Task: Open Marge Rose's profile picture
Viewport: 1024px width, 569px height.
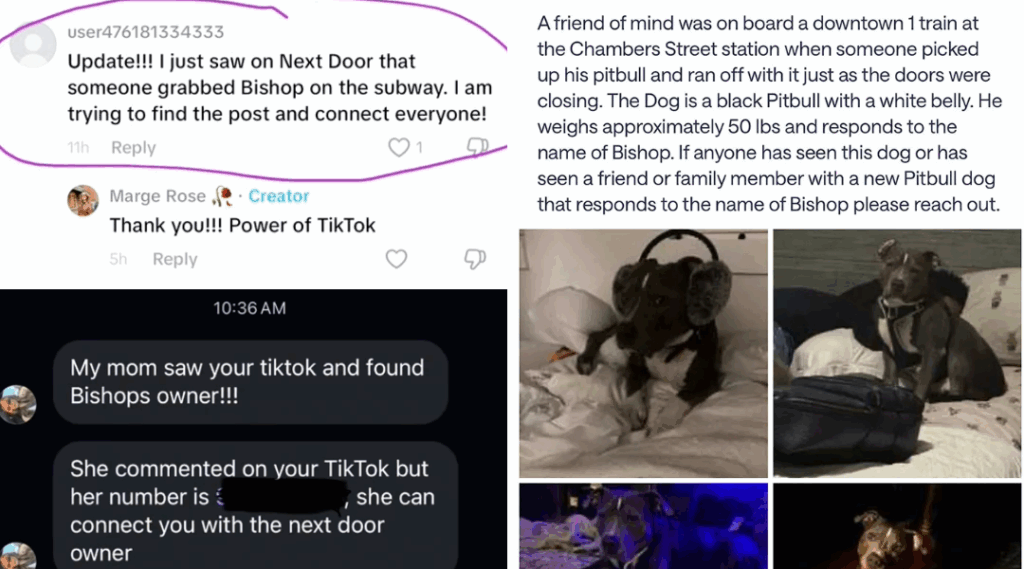Action: click(83, 200)
